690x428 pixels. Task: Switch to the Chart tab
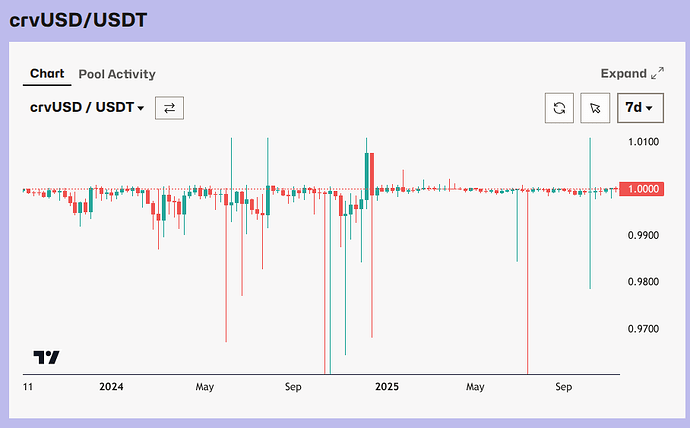[x=47, y=73]
